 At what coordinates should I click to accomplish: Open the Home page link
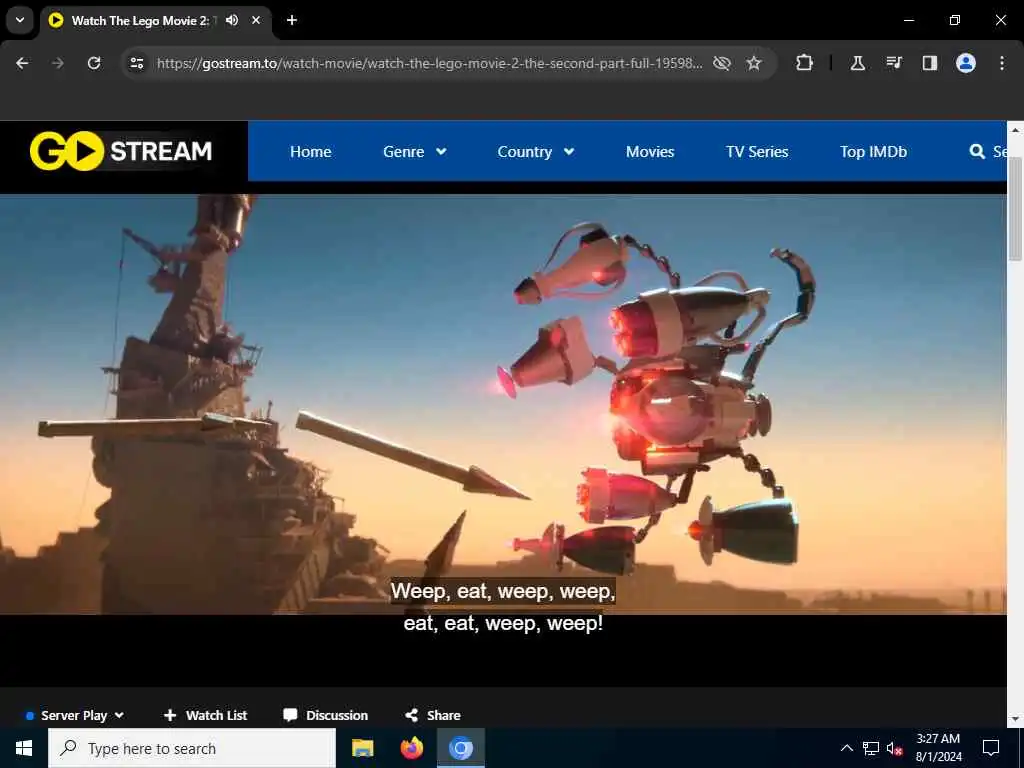[310, 152]
